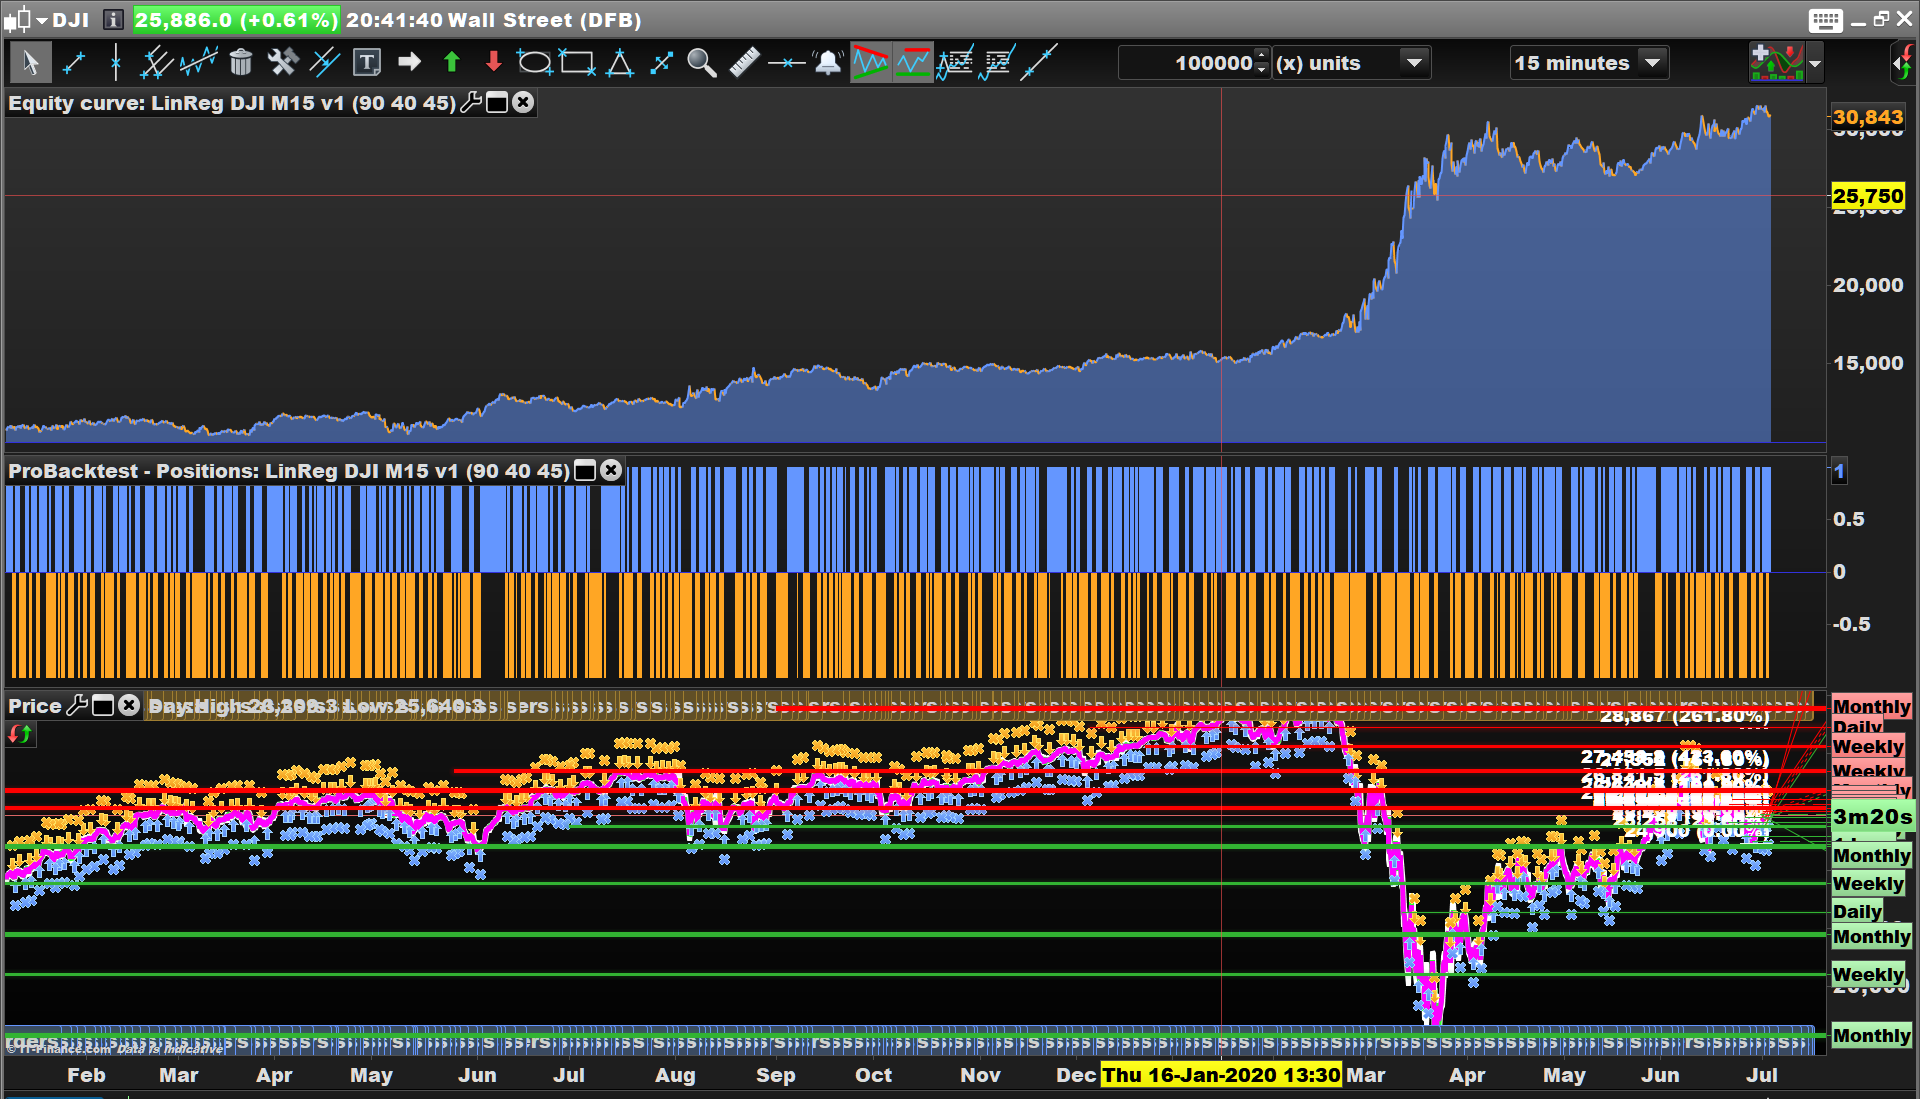Increase the quantity stepper up arrow
1920x1099 pixels.
tap(1262, 55)
